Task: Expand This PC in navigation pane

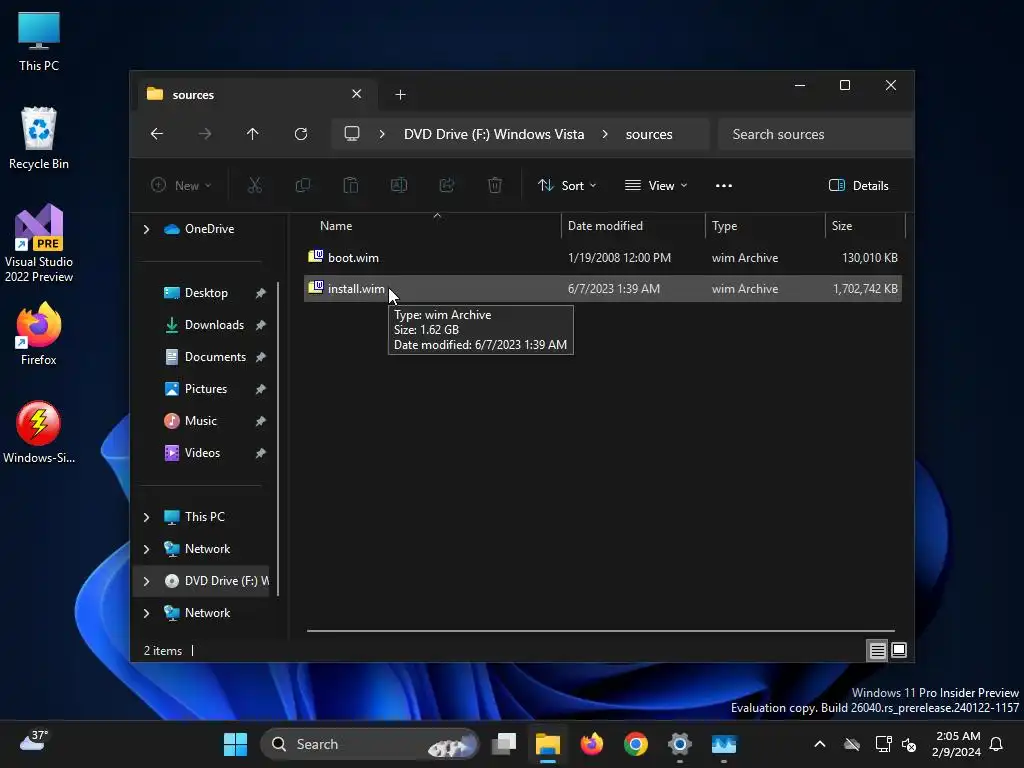Action: click(146, 517)
